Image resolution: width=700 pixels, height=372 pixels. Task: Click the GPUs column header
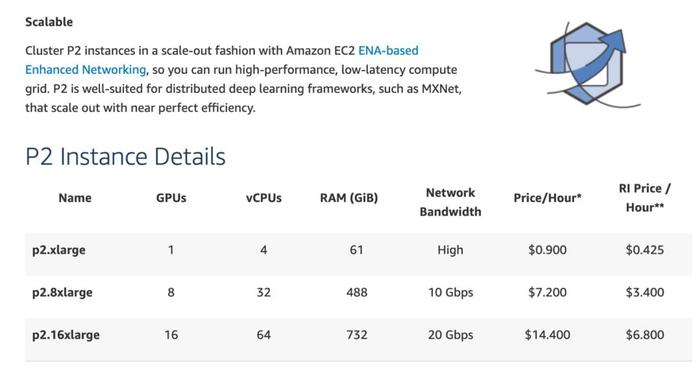tap(171, 198)
